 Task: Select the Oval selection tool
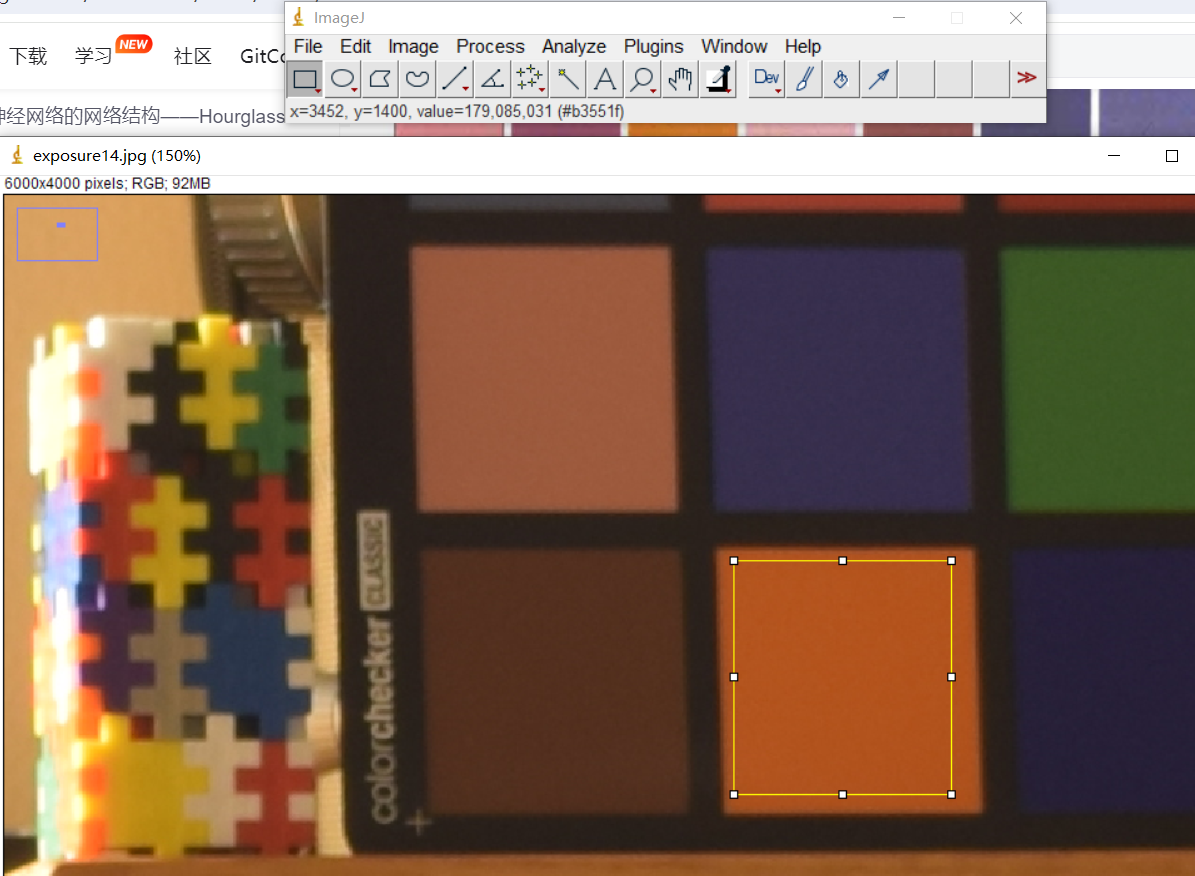click(343, 79)
